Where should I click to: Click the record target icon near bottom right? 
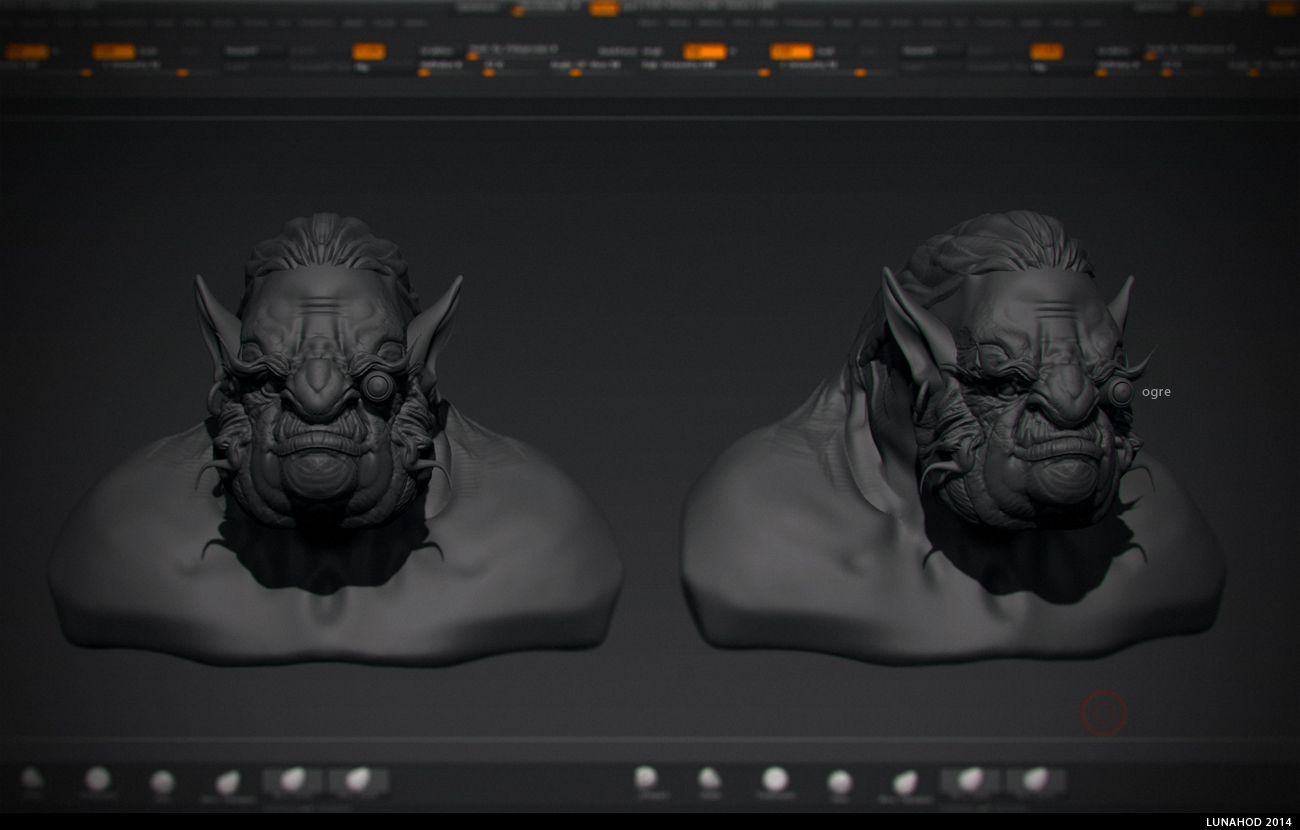point(1103,714)
